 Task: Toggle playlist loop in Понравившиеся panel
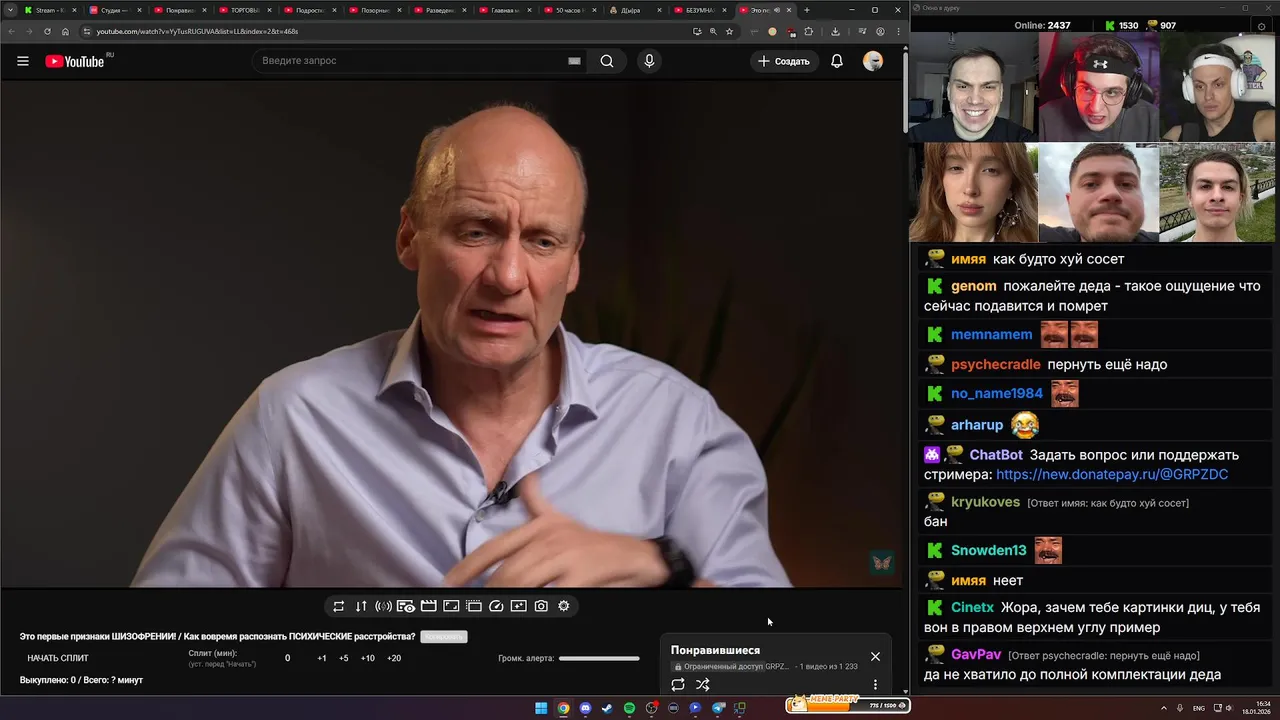(x=678, y=685)
